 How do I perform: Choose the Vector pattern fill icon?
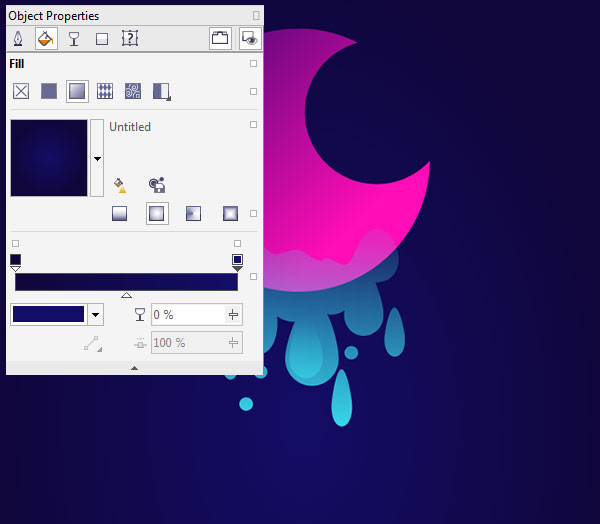click(105, 91)
